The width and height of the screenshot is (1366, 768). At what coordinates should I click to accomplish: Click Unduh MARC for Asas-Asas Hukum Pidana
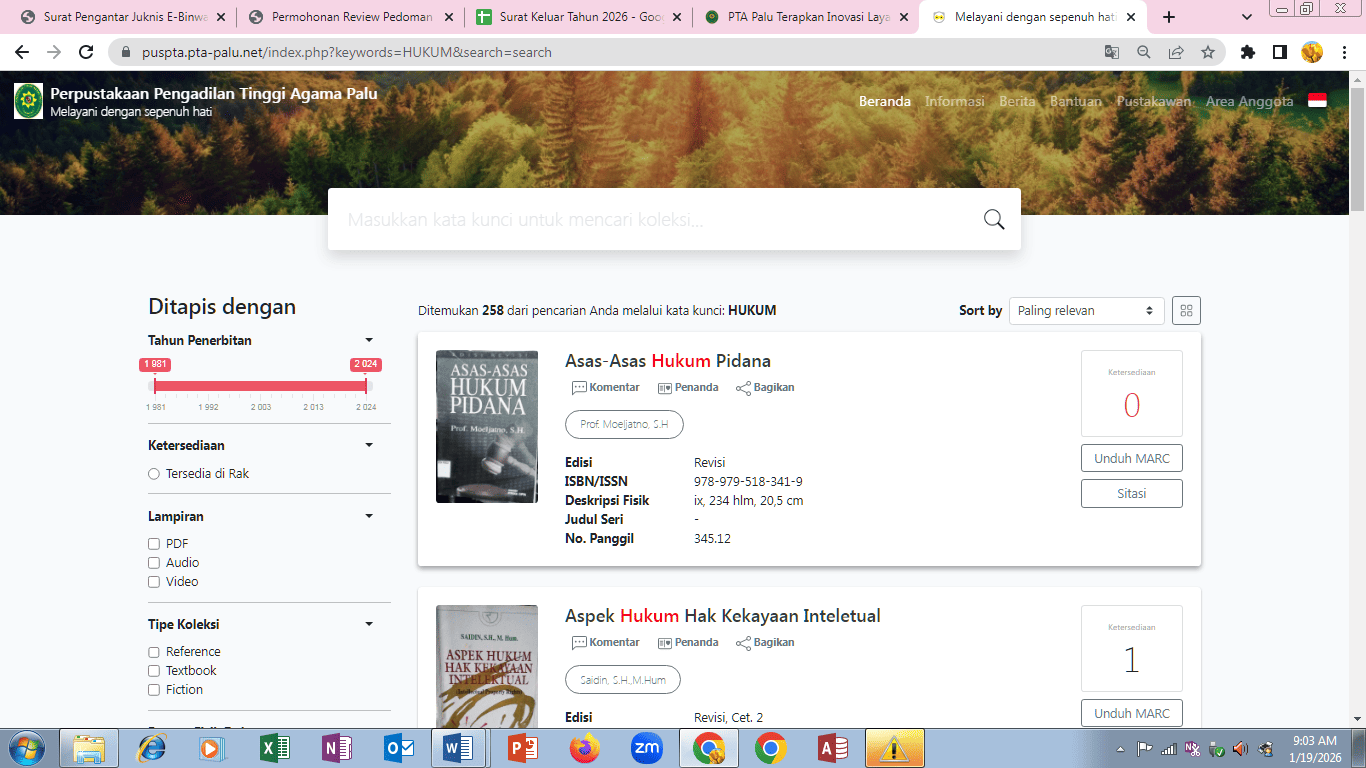point(1131,459)
